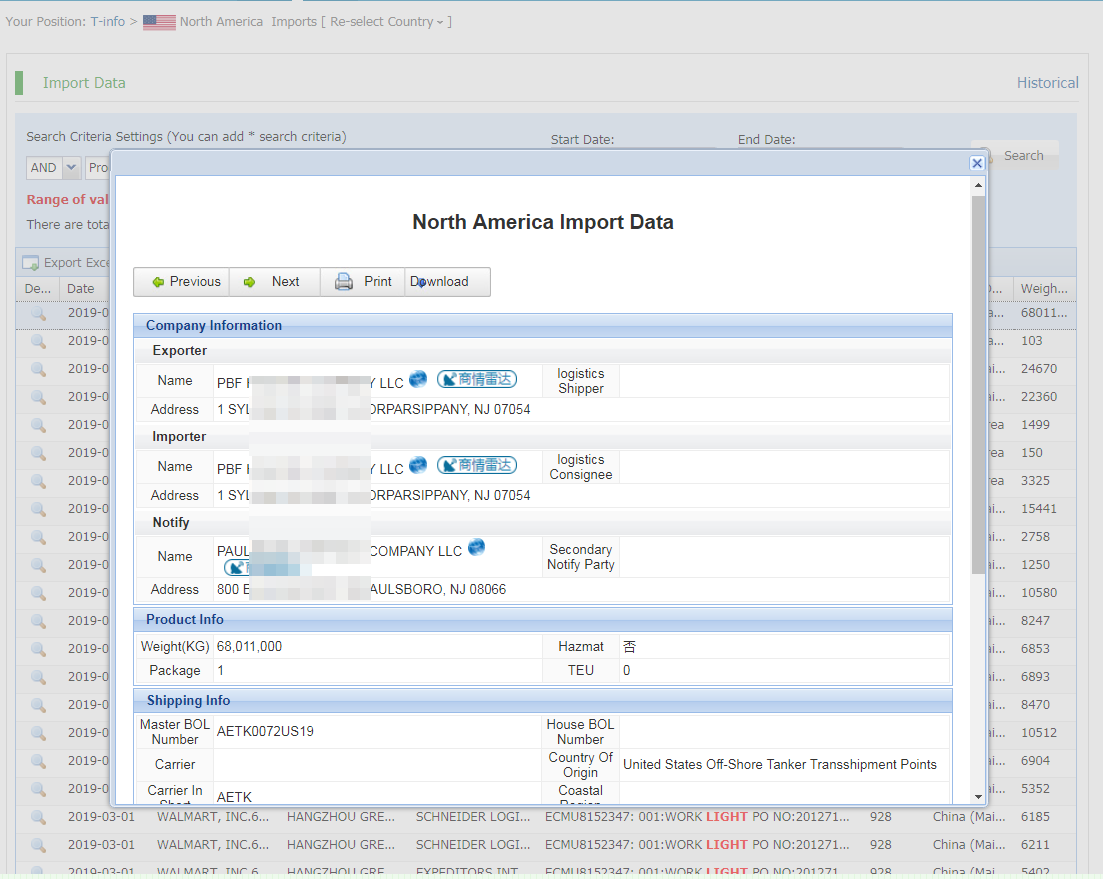Click the dialog scrollbar down arrow
This screenshot has height=879, width=1103.
pyautogui.click(x=978, y=796)
